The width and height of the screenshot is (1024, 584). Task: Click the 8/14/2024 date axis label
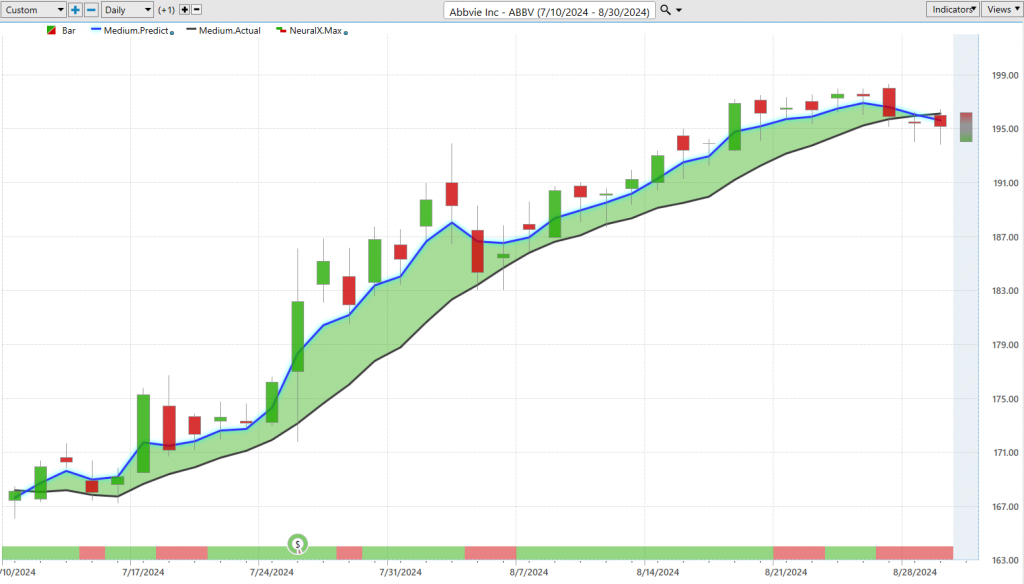[x=658, y=572]
